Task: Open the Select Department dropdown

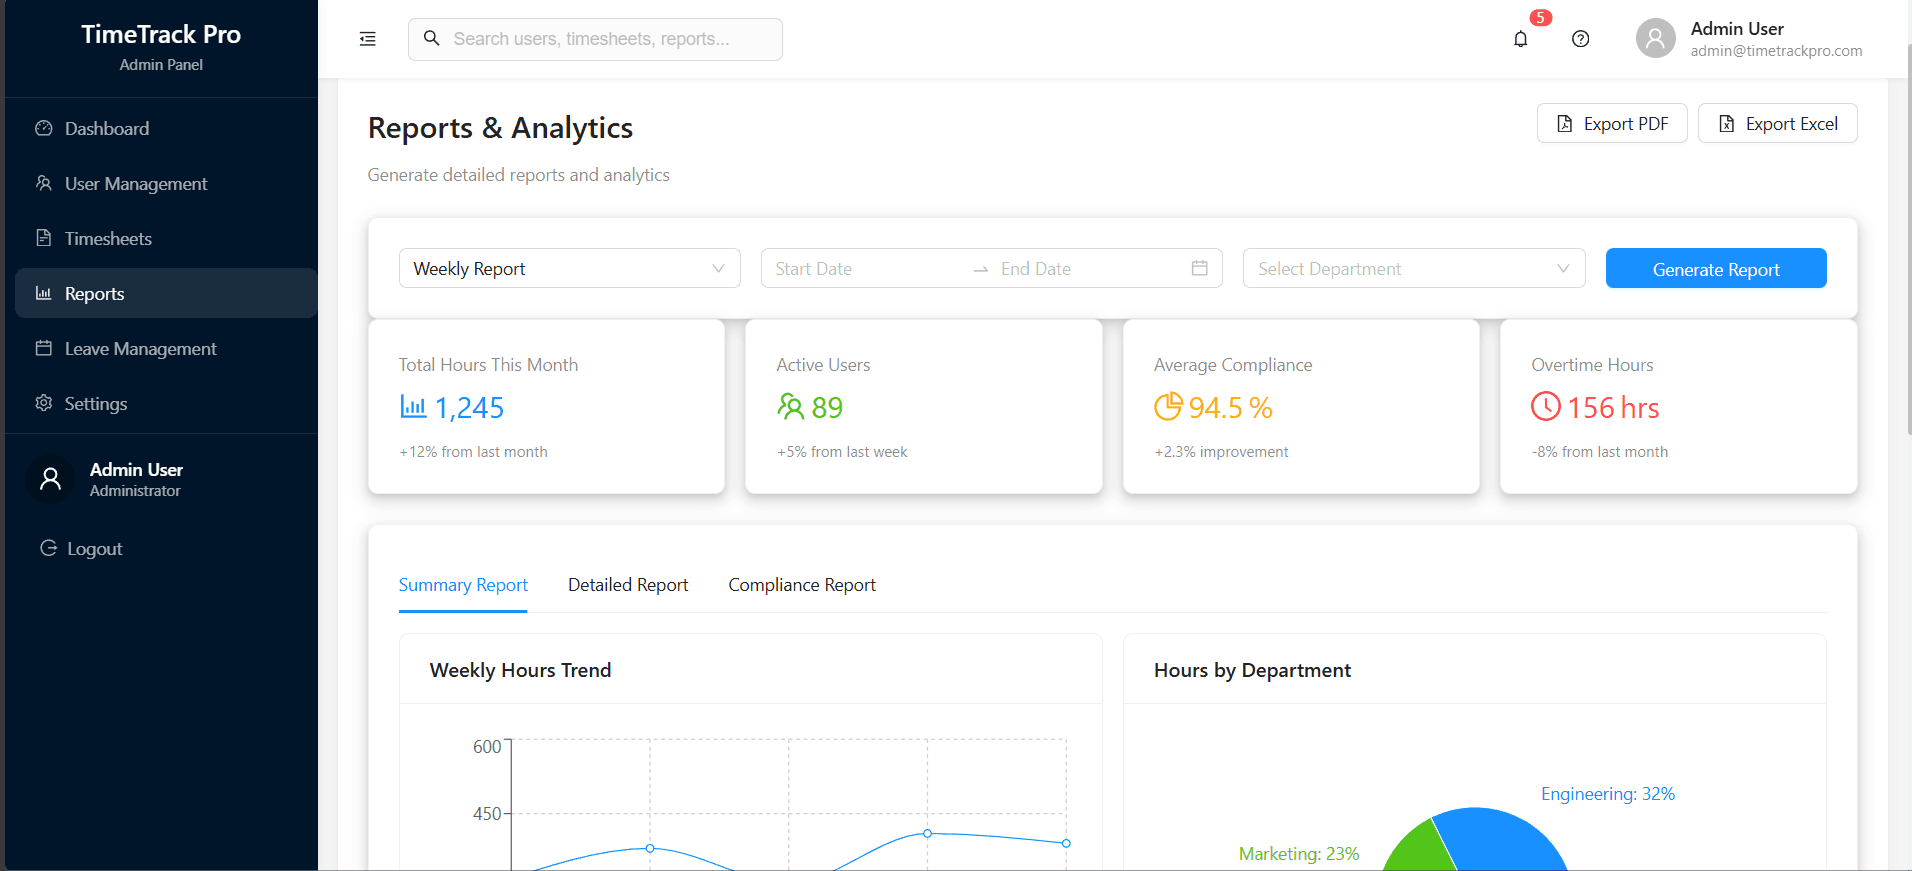Action: click(1414, 268)
